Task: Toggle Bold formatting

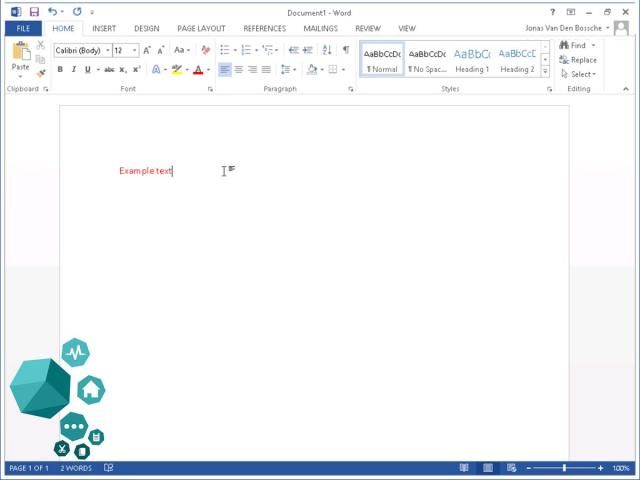Action: pos(60,70)
